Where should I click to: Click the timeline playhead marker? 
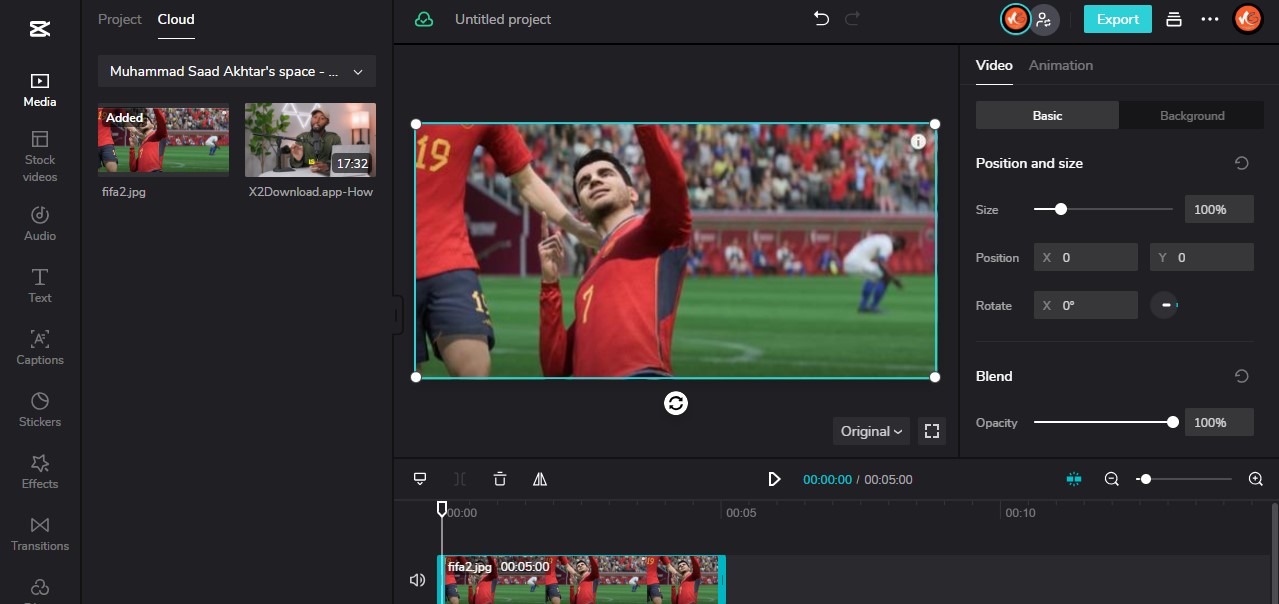(442, 510)
